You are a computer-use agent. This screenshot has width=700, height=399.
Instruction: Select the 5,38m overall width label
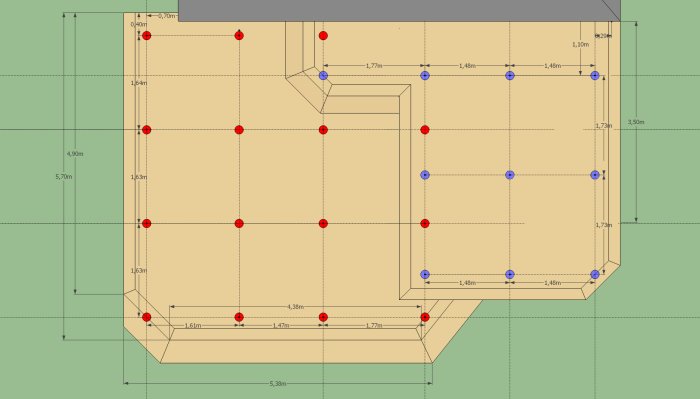pyautogui.click(x=278, y=383)
